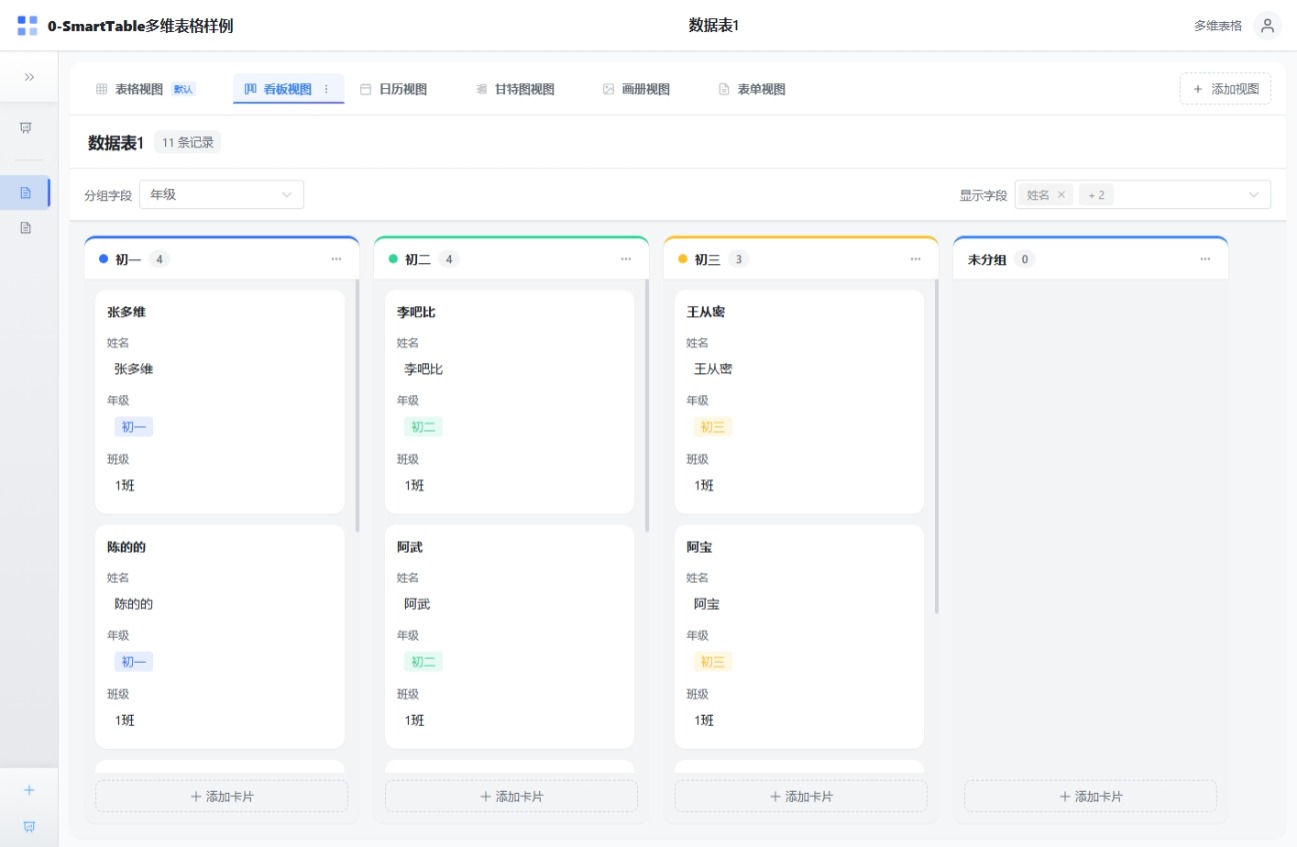Remove the 姓名 tag from display fields
This screenshot has width=1297, height=847.
pyautogui.click(x=1061, y=195)
